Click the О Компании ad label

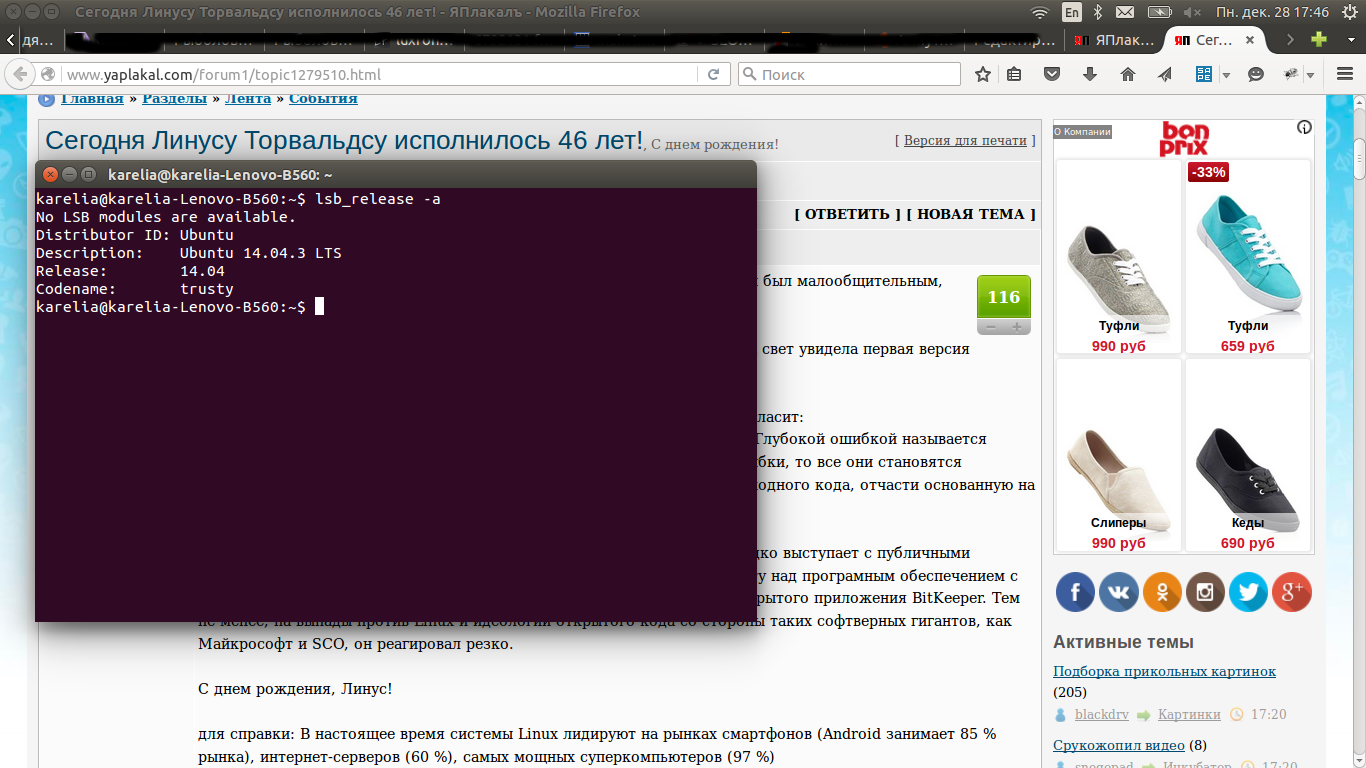[x=1082, y=131]
